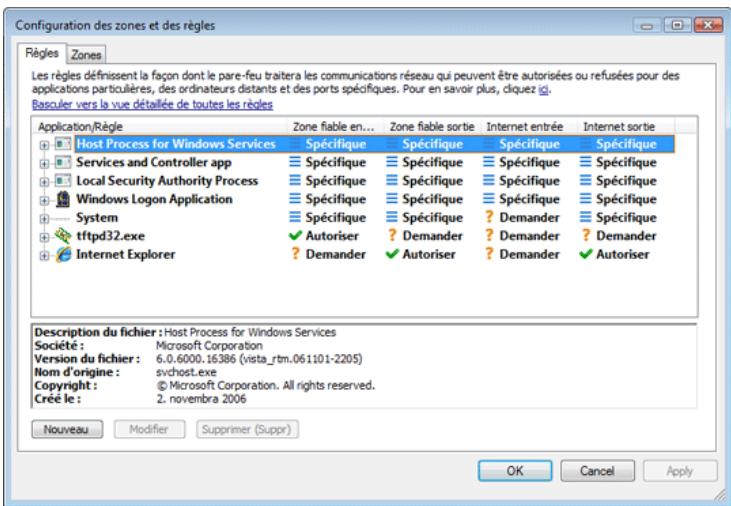Click System Zone fiable entrée Spécifique icon

pyautogui.click(x=295, y=217)
